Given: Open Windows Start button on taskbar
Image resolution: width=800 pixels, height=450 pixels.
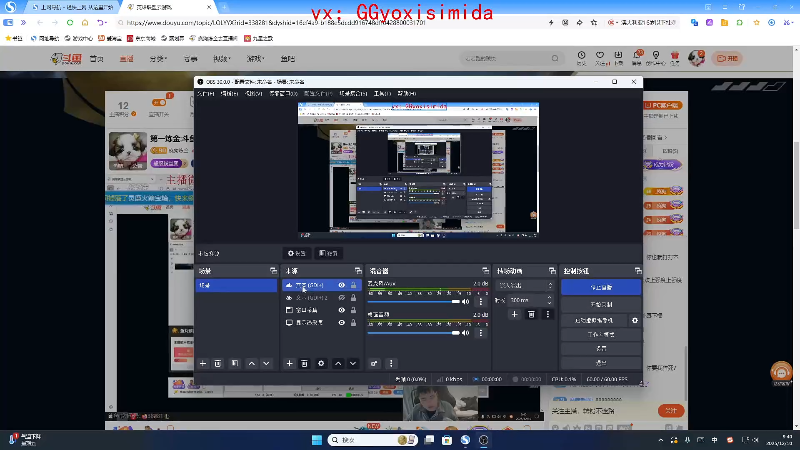Looking at the screenshot, I should (316, 440).
